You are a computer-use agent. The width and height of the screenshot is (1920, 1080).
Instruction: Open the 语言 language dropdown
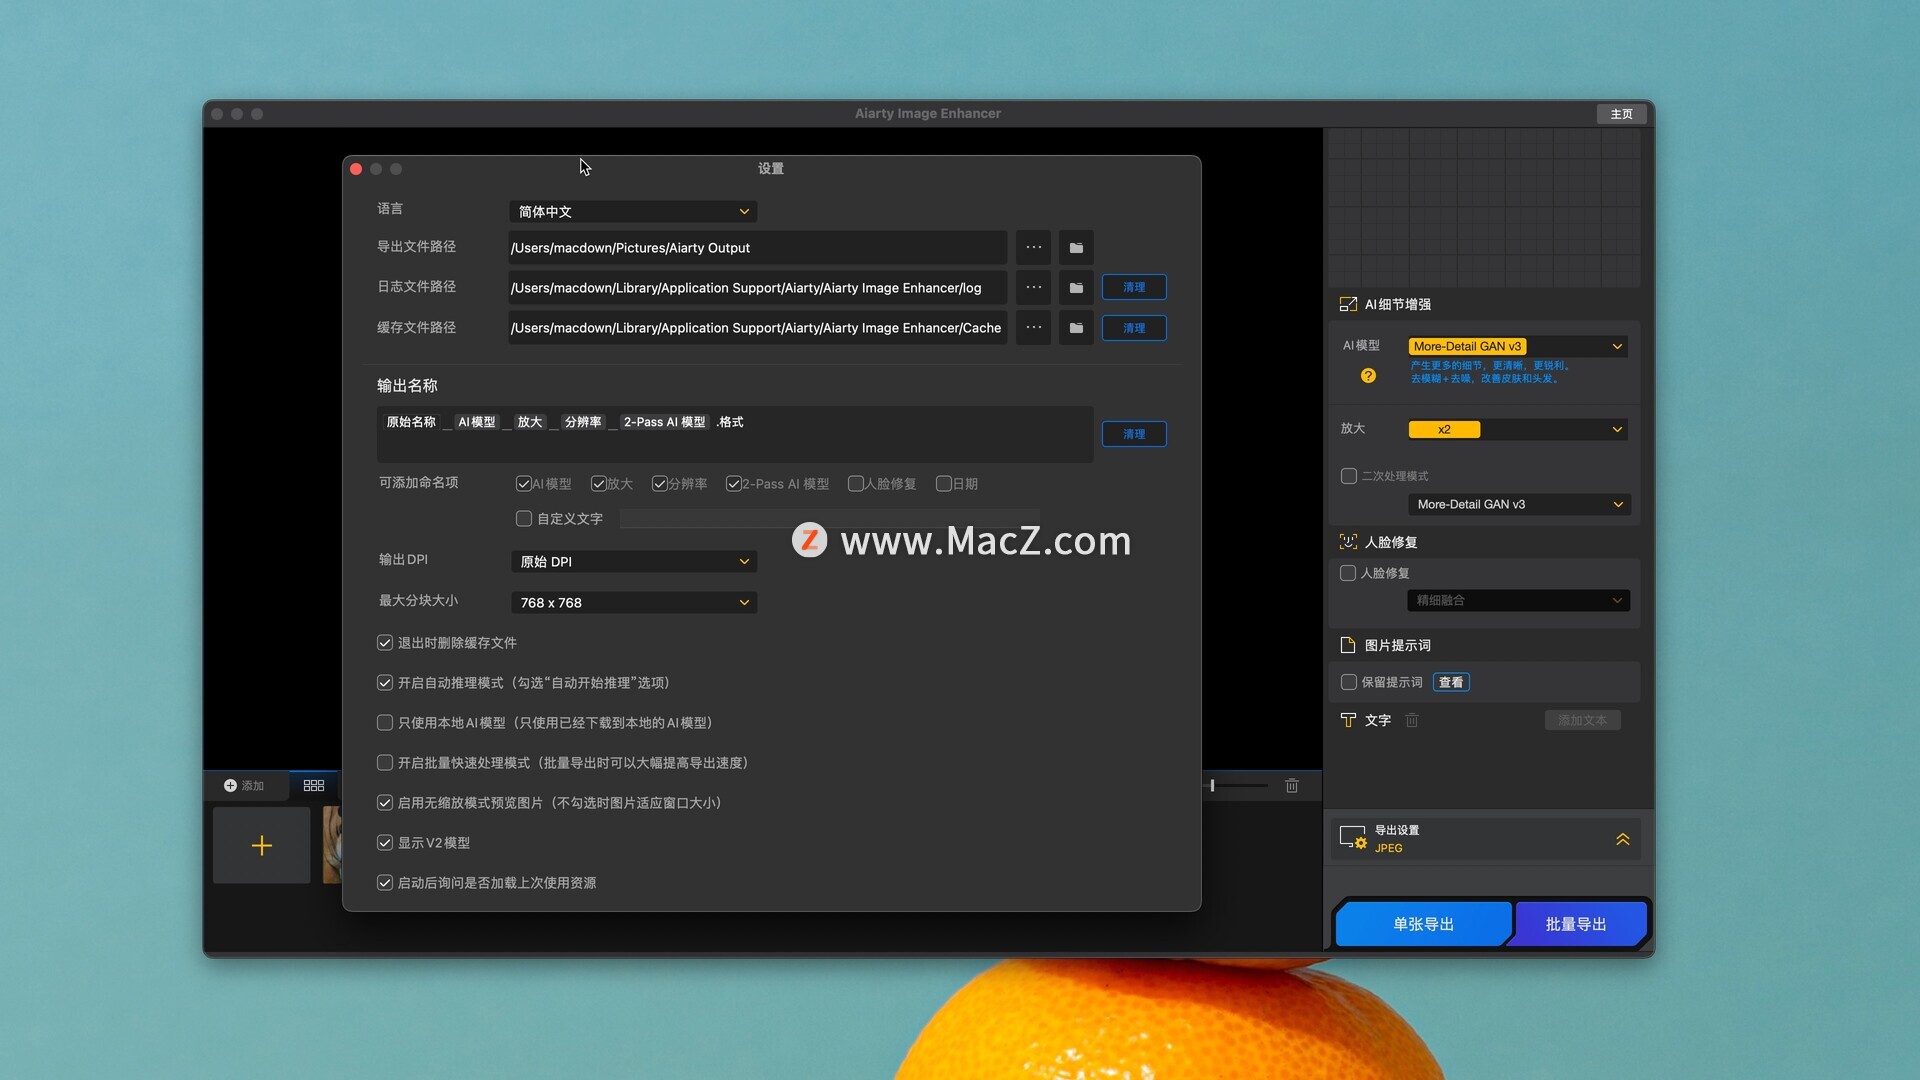pyautogui.click(x=633, y=212)
